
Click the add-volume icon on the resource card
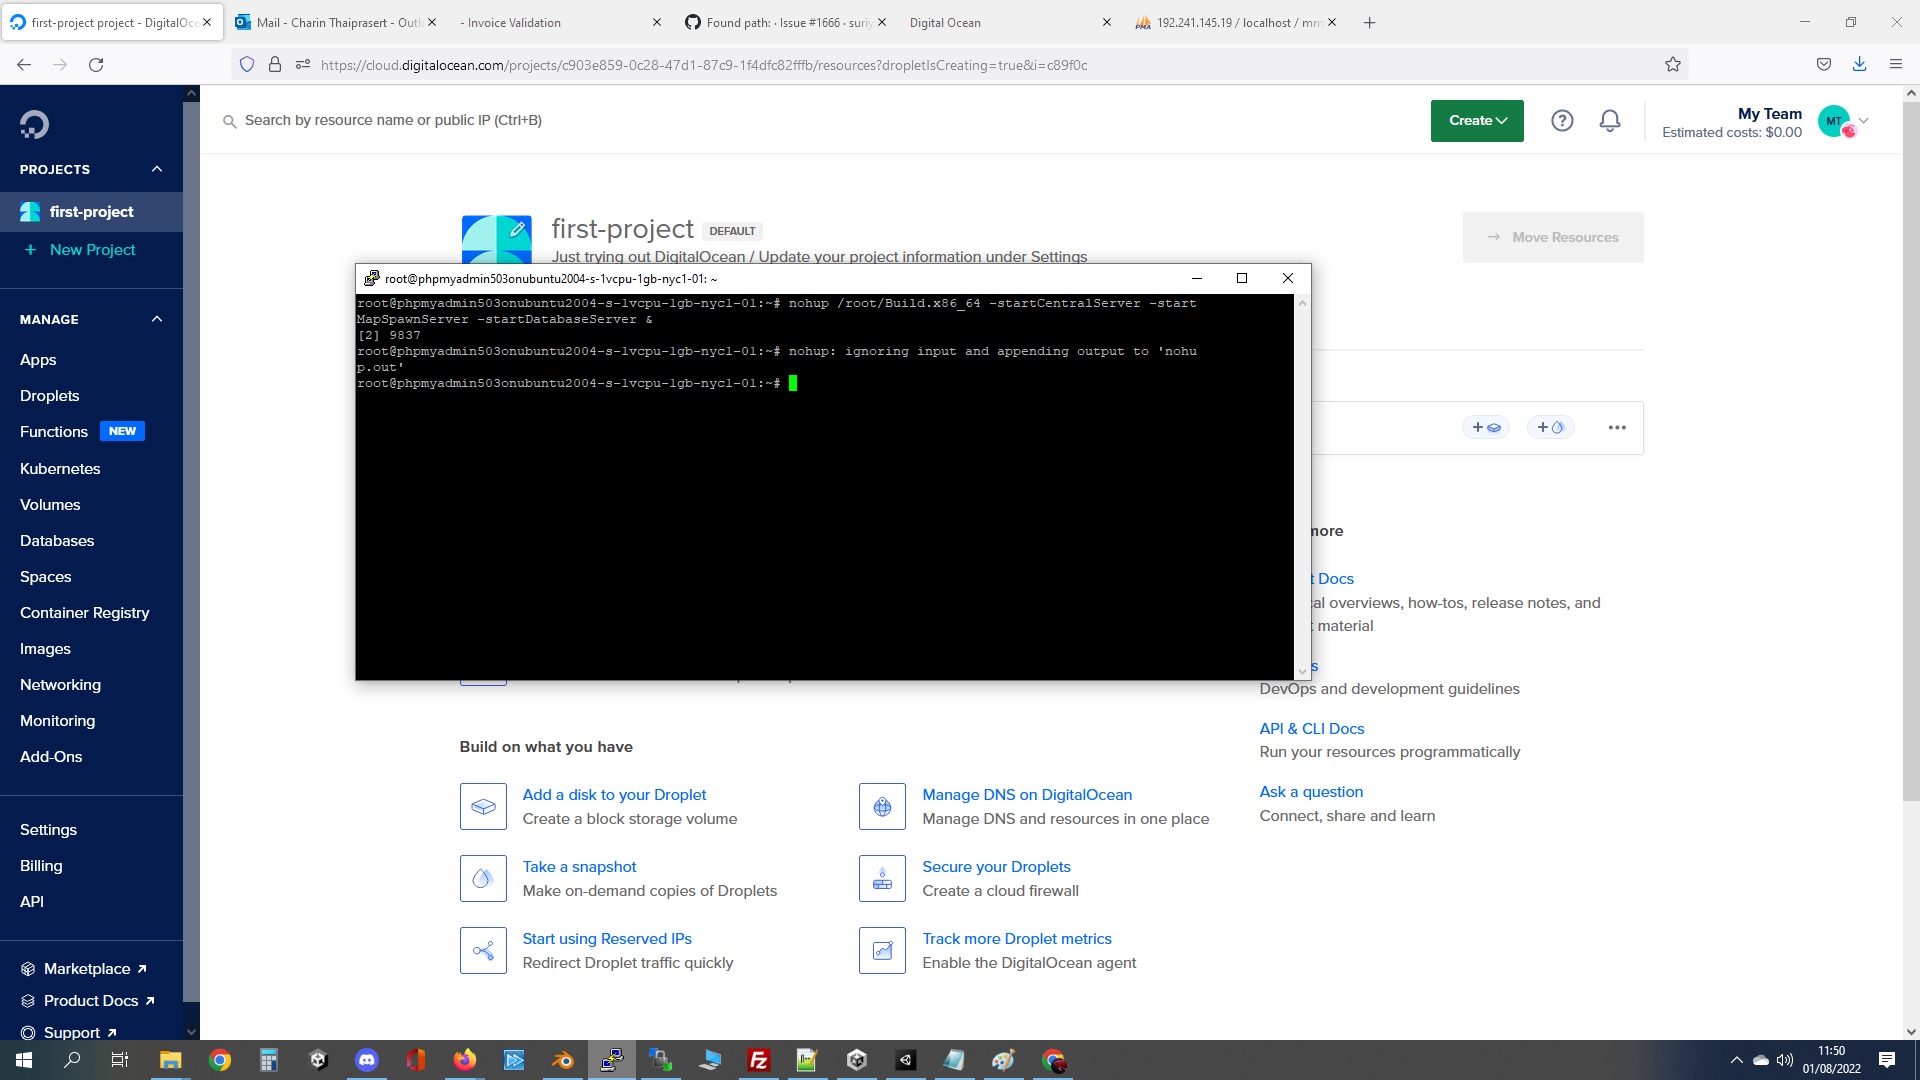pos(1487,427)
